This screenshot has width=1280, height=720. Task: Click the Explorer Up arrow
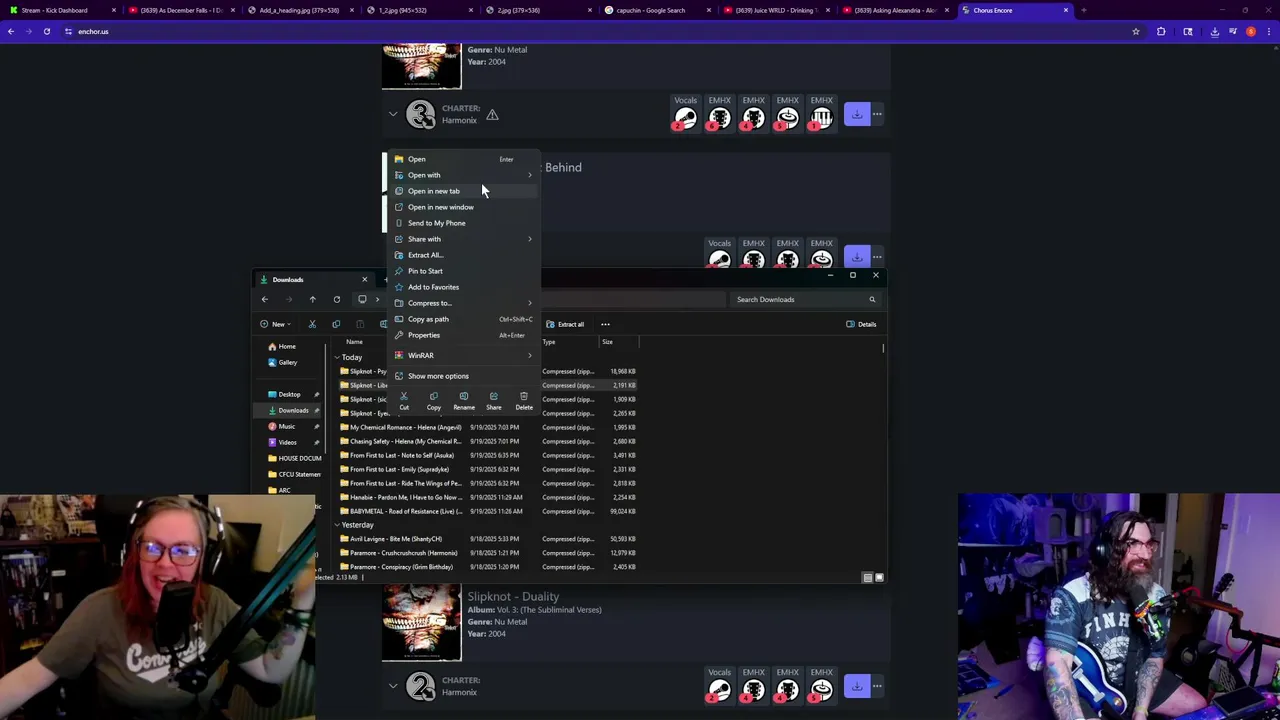click(x=312, y=299)
